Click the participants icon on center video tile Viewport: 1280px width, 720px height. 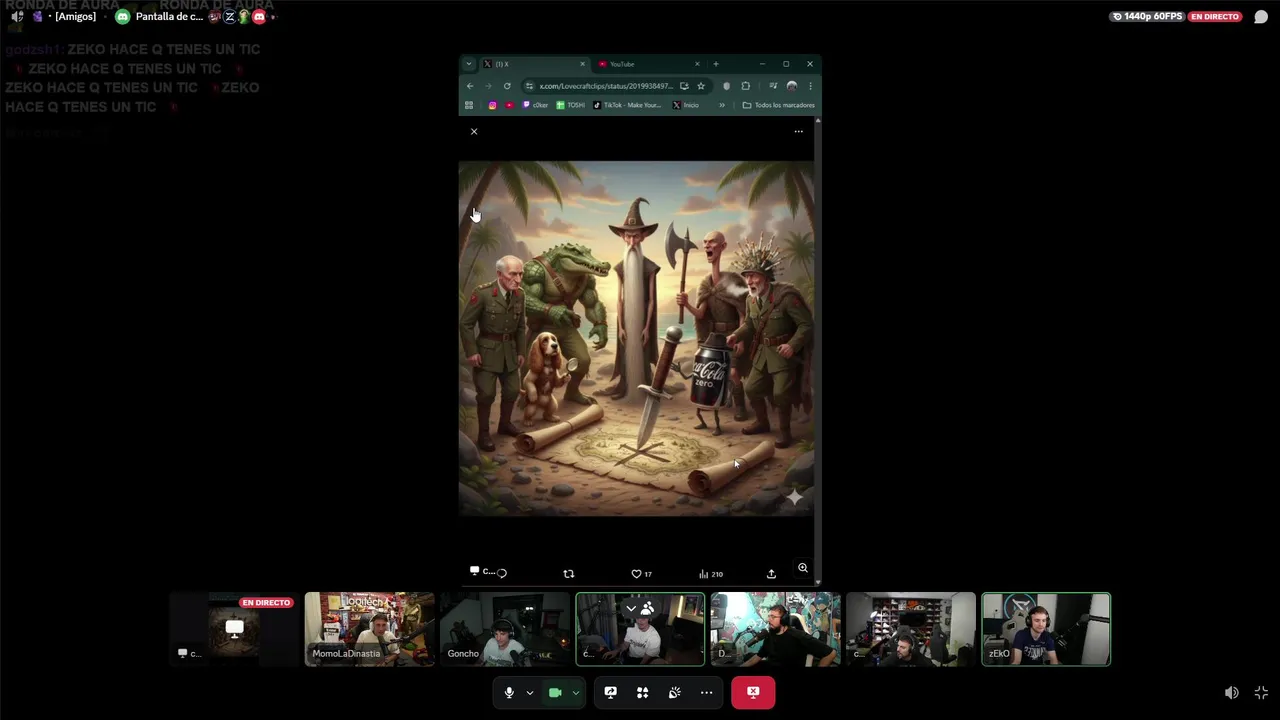point(648,608)
